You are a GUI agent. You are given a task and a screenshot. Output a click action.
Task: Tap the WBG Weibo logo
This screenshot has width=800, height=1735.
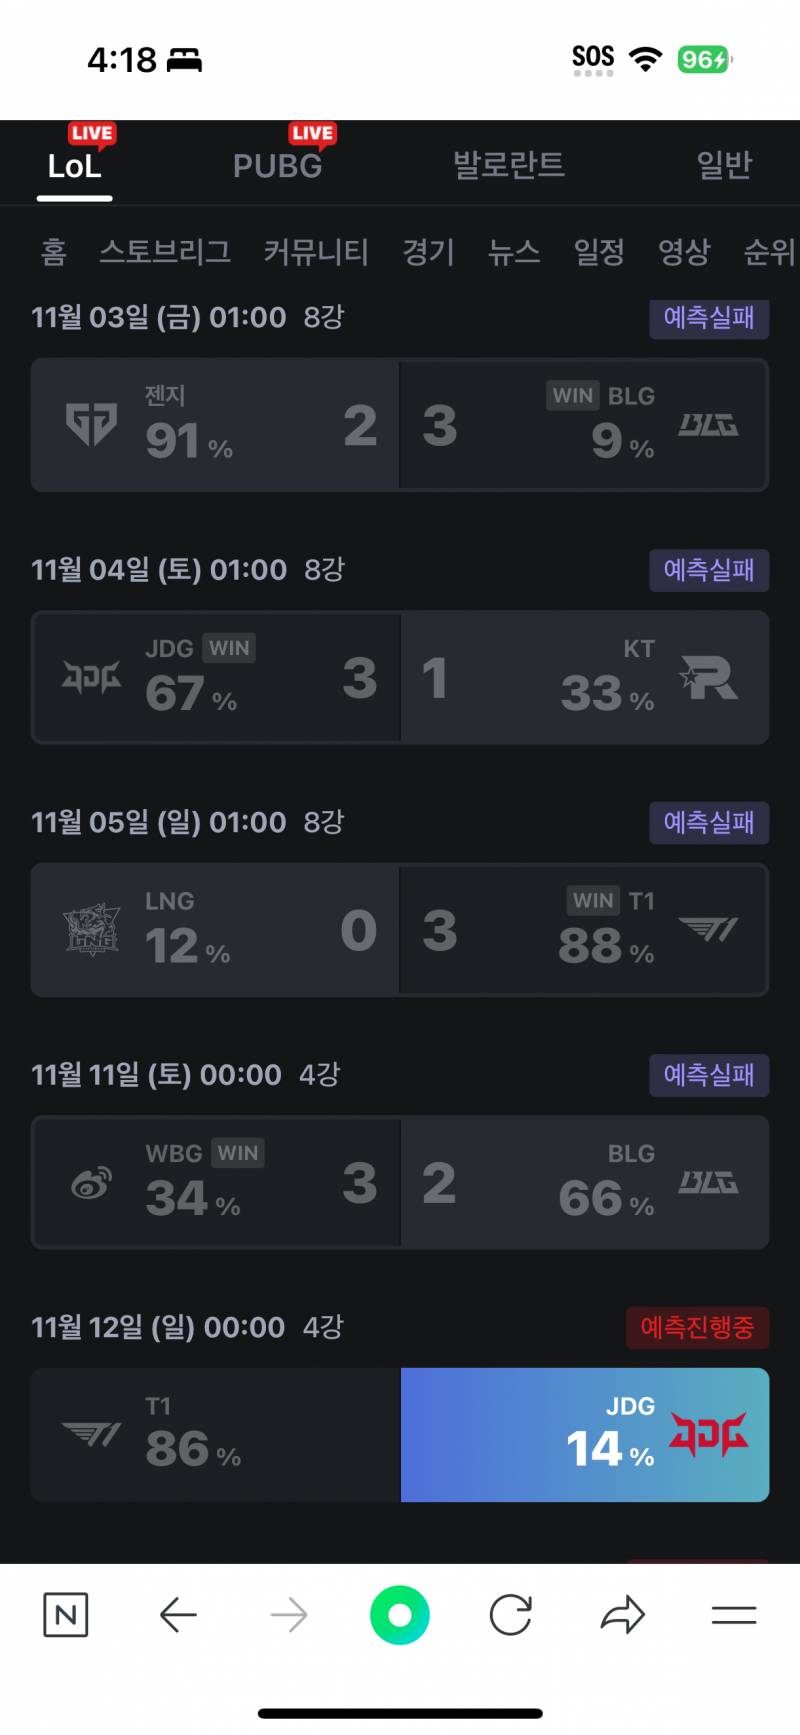pos(91,1183)
